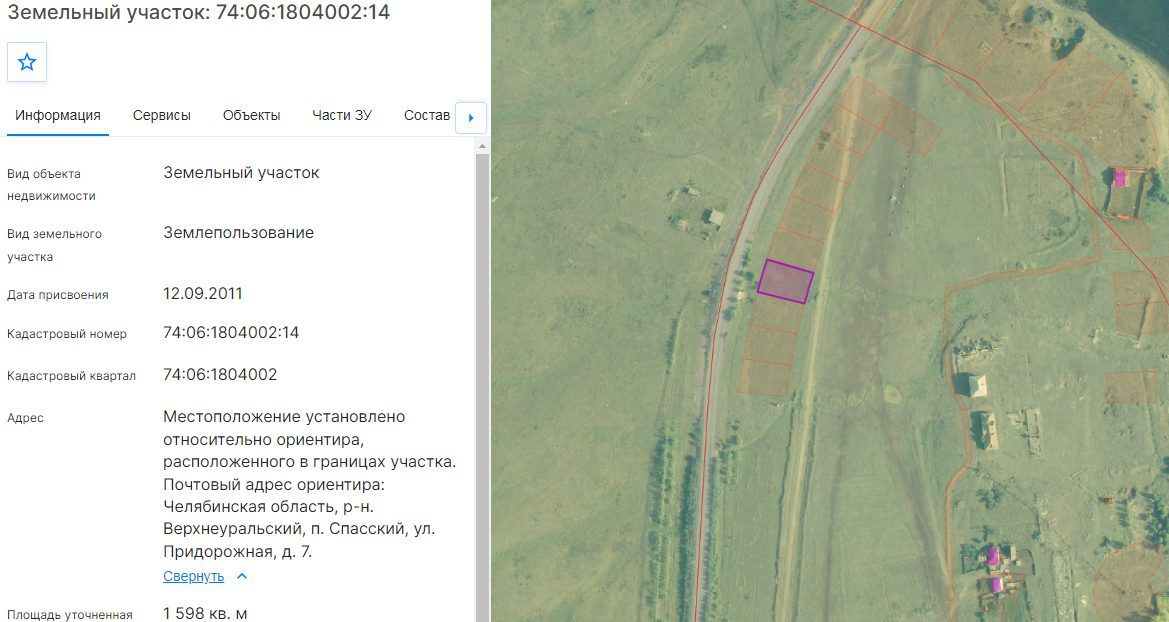Open the Информация tab
This screenshot has width=1169, height=622.
pyautogui.click(x=57, y=116)
